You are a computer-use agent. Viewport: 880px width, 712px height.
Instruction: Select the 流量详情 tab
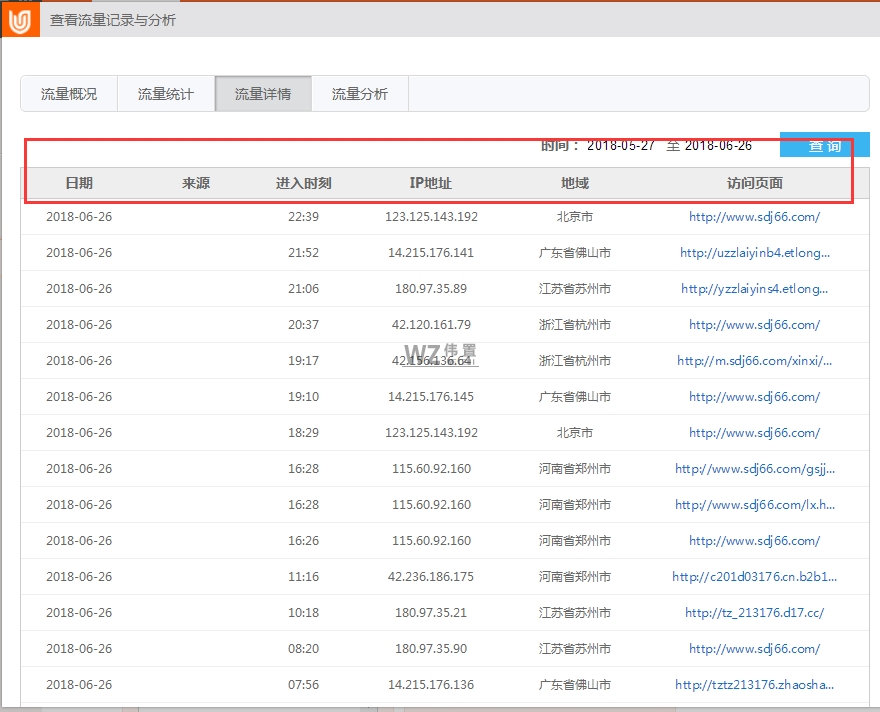[x=263, y=93]
